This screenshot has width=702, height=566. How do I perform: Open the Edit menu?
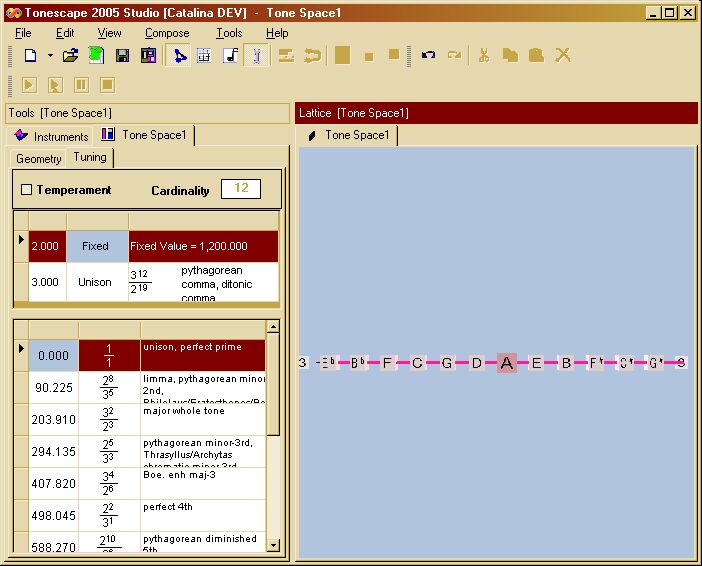click(x=65, y=33)
